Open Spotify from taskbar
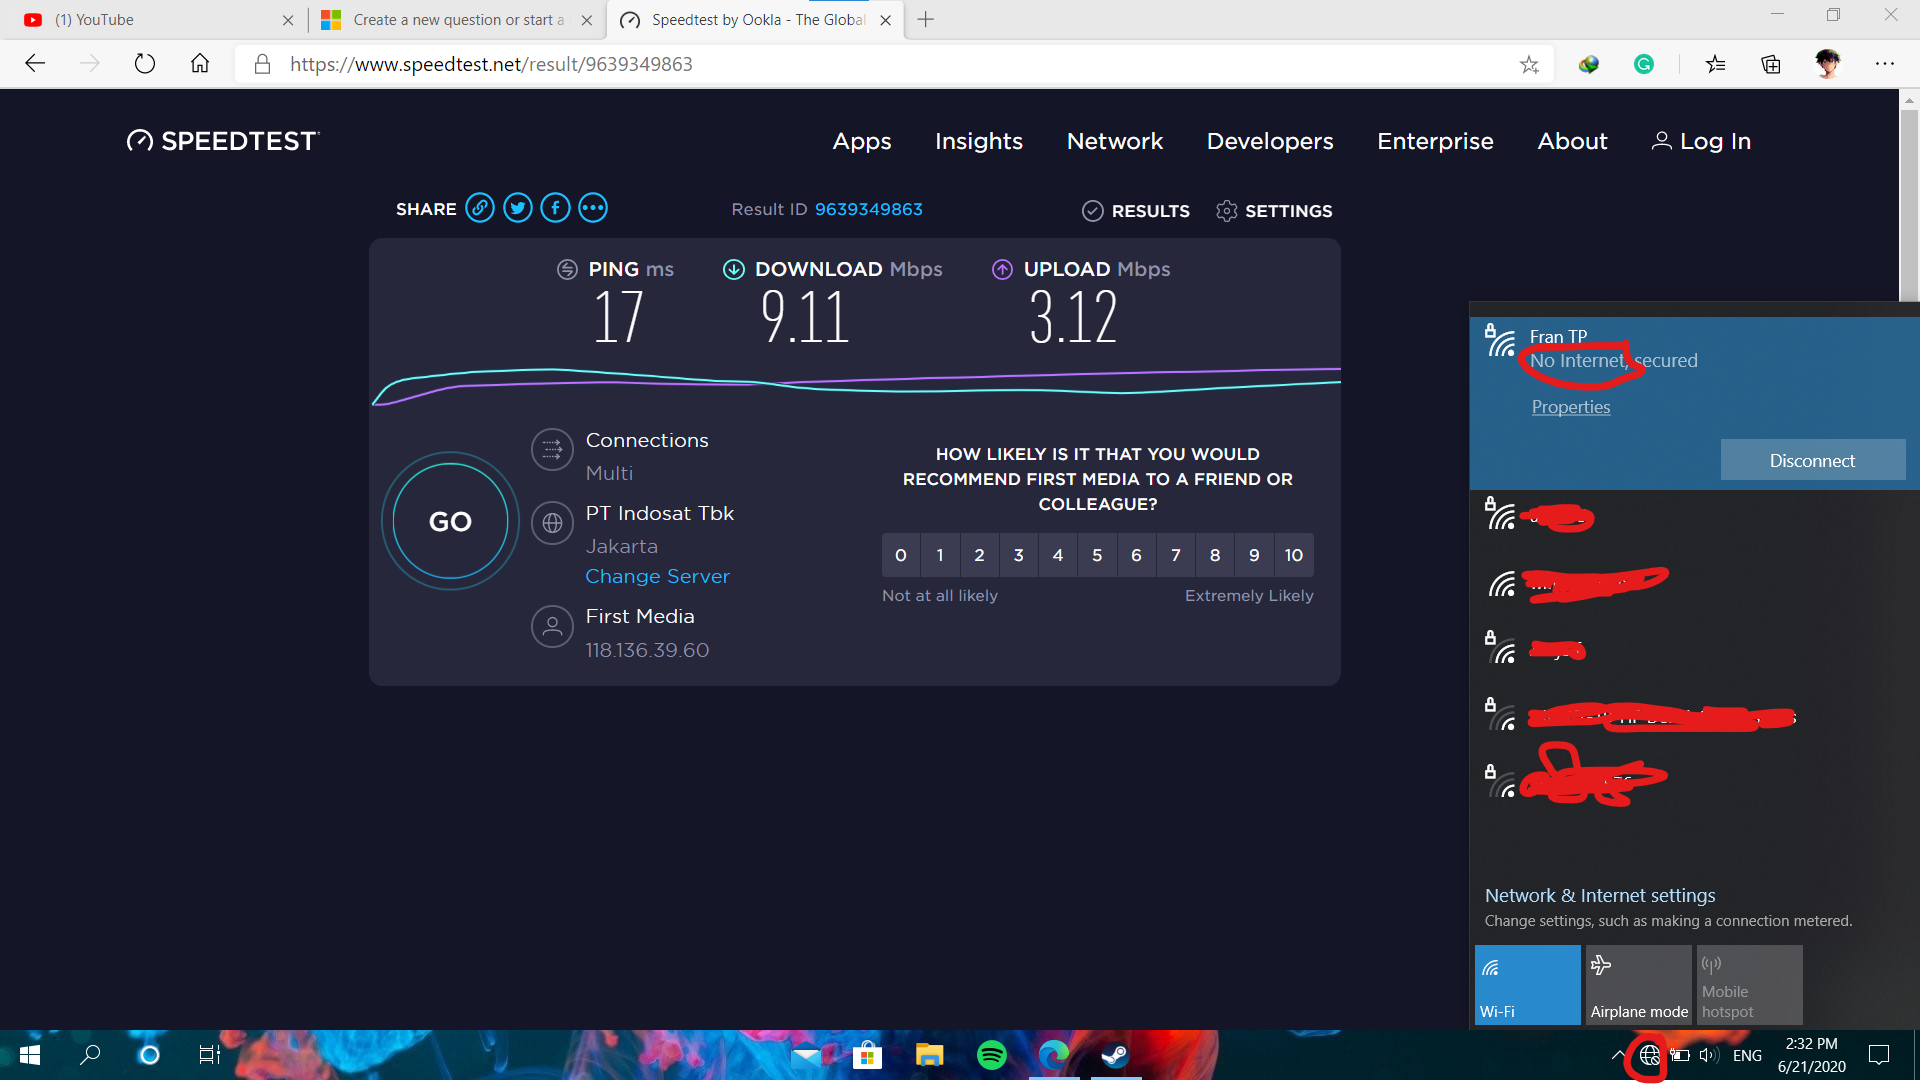1920x1085 pixels. [x=992, y=1055]
